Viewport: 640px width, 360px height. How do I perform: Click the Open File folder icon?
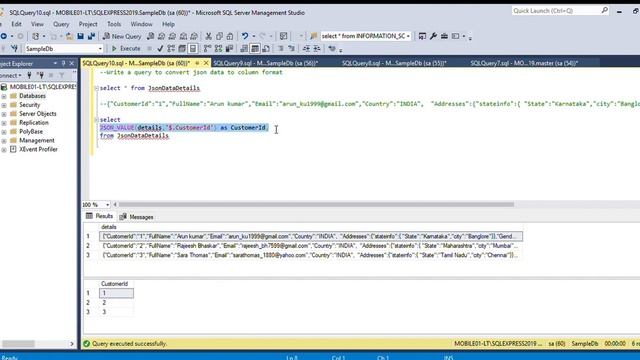[x=69, y=36]
